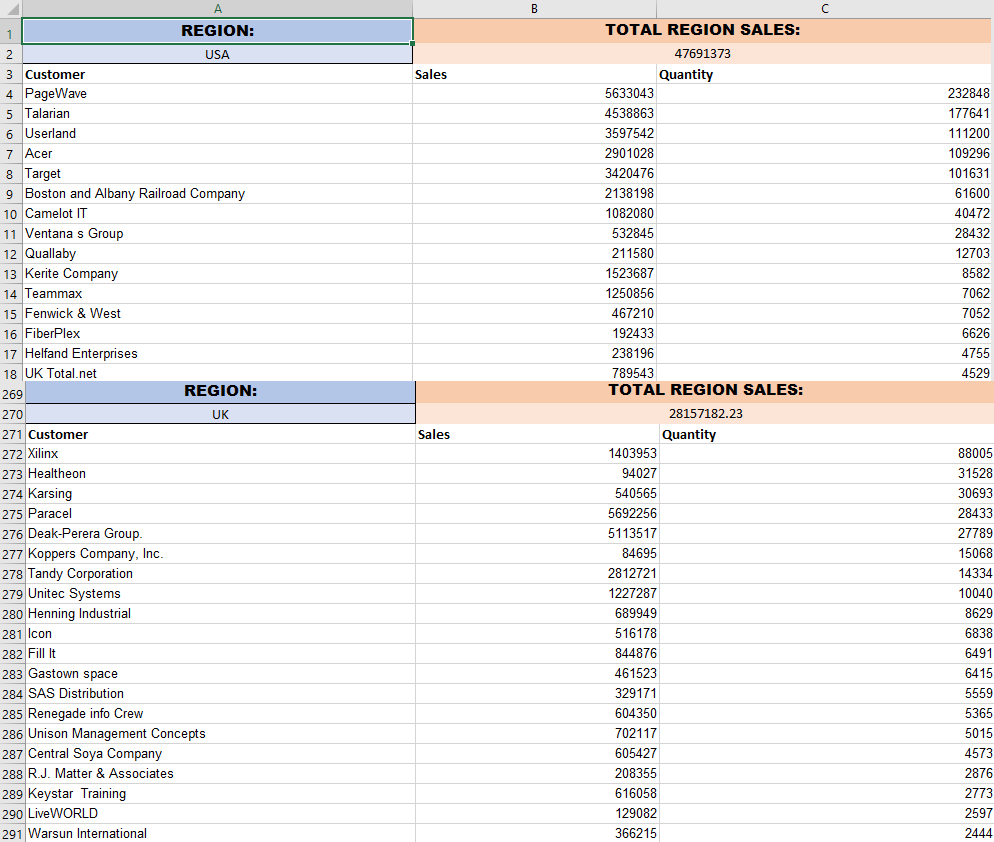Select the Helfand Enterprises cell
Image resolution: width=994 pixels, height=842 pixels.
click(217, 353)
